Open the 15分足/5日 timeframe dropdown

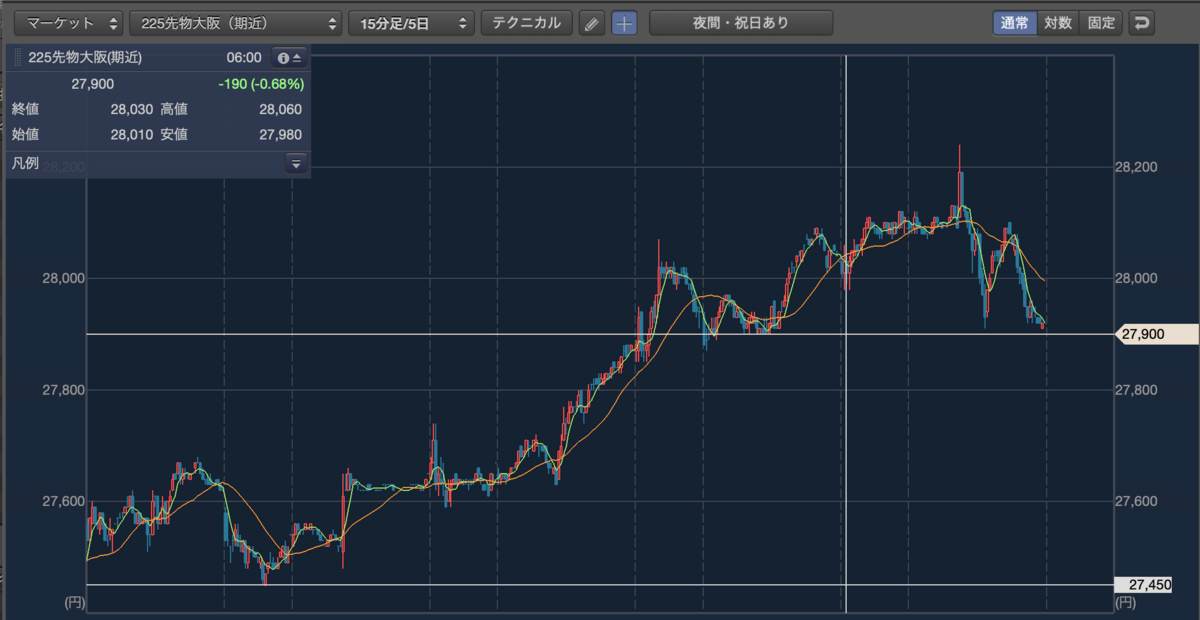pos(411,23)
